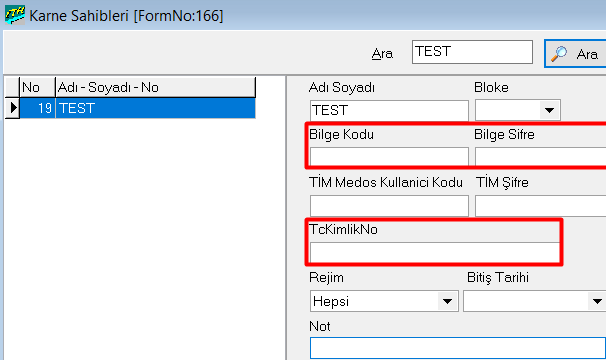Click the TİM Şifre input field
Viewport: 606px width, 360px height.
[540, 206]
